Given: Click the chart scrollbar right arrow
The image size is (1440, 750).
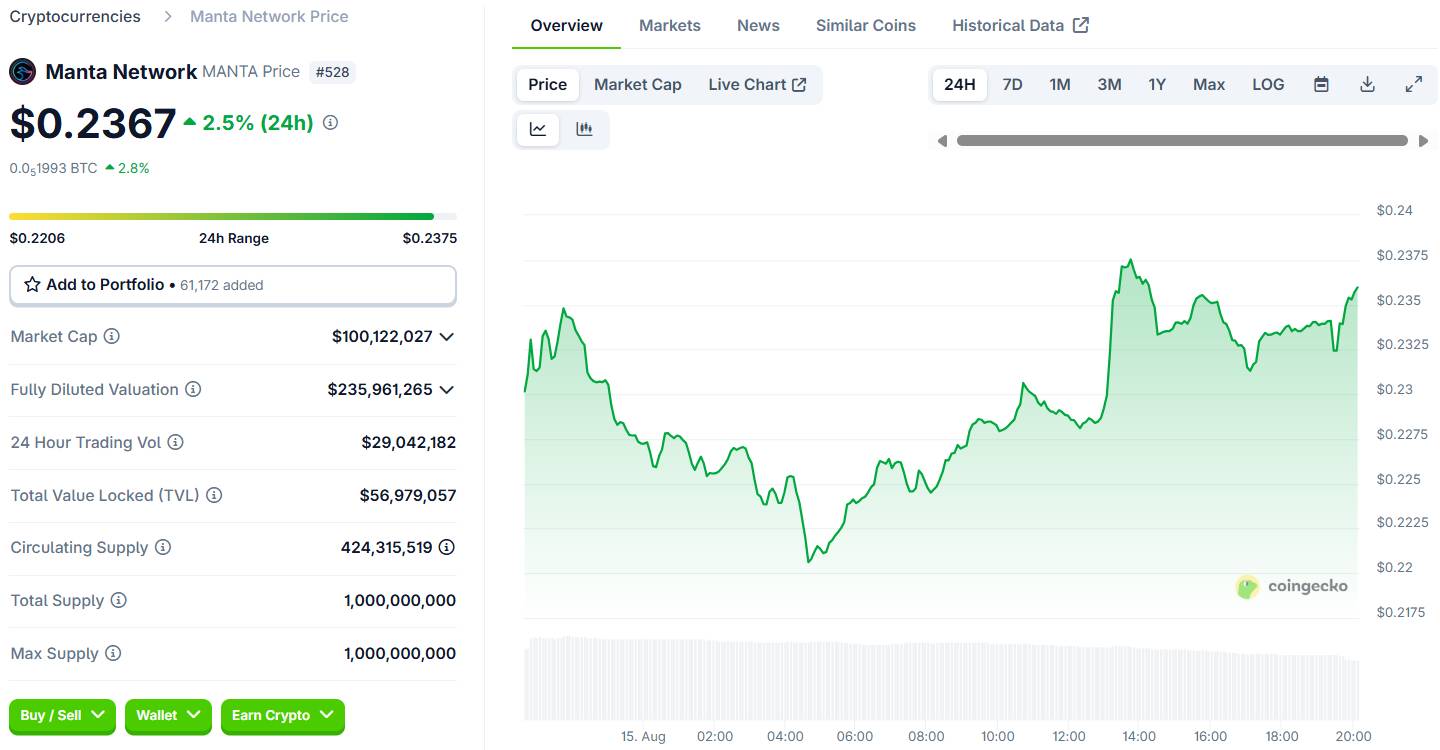Looking at the screenshot, I should coord(1424,141).
